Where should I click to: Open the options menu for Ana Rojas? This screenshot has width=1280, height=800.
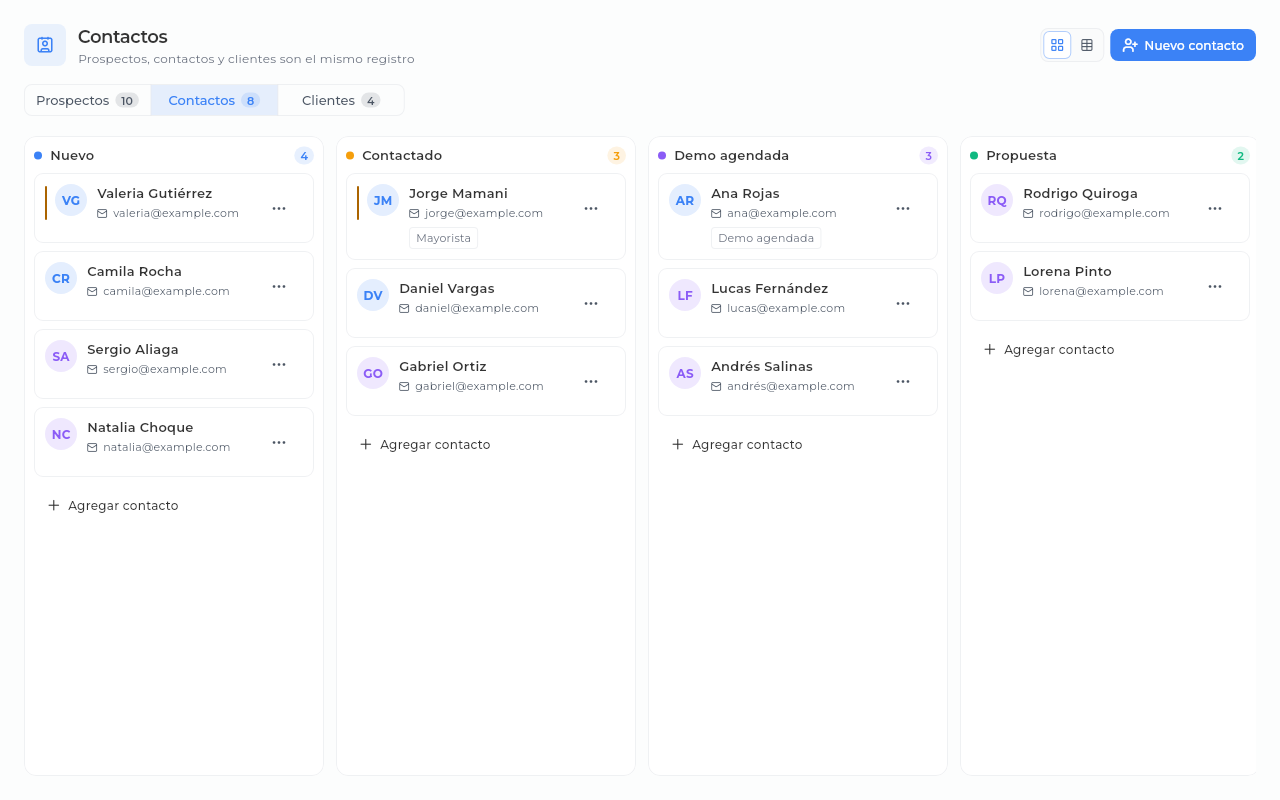click(x=903, y=208)
